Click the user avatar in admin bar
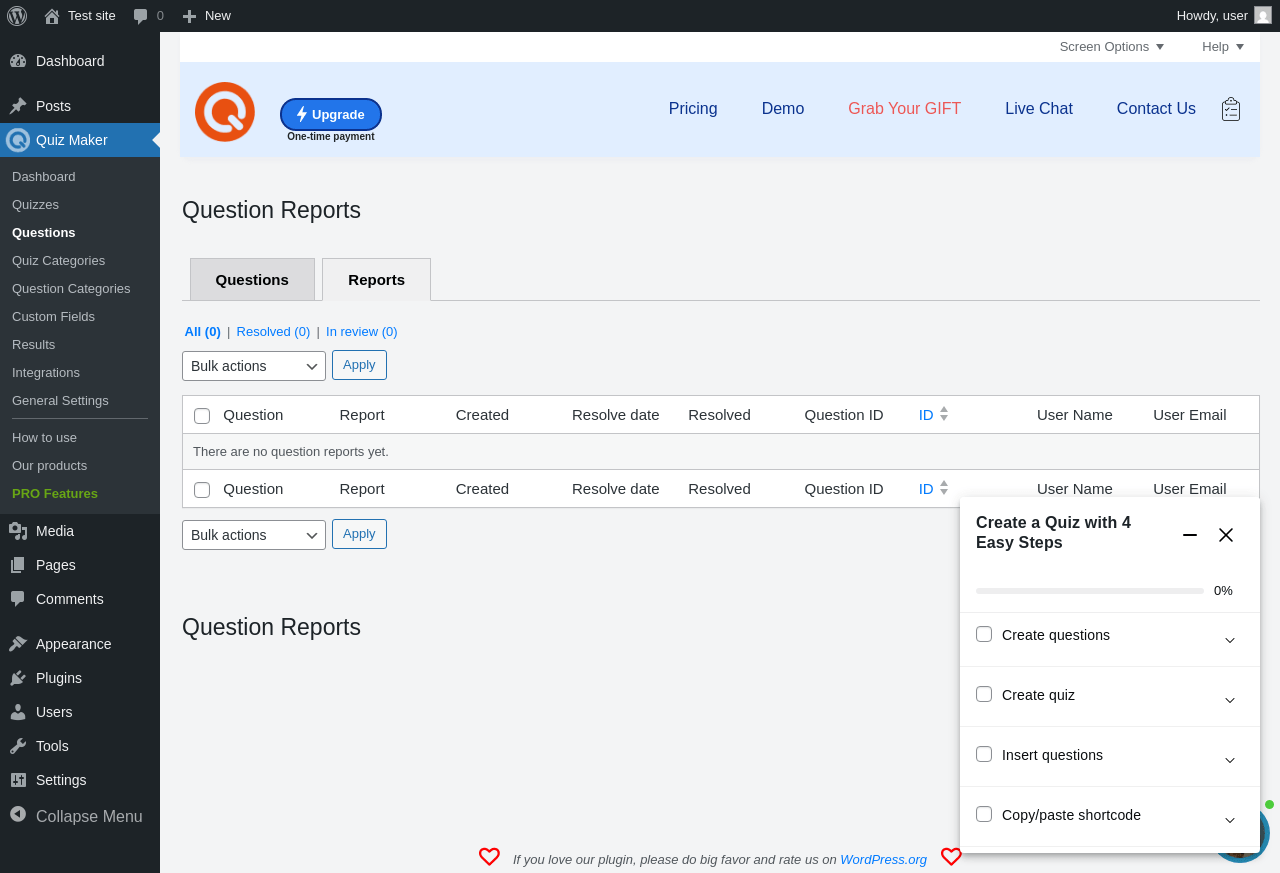The height and width of the screenshot is (873, 1280). [1263, 15]
